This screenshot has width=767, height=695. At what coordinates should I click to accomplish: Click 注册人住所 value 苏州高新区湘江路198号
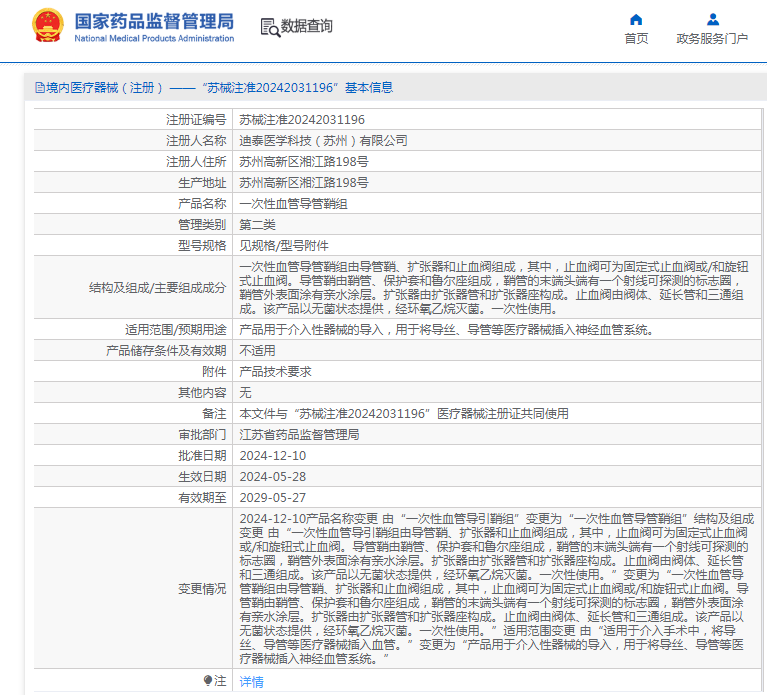(304, 161)
